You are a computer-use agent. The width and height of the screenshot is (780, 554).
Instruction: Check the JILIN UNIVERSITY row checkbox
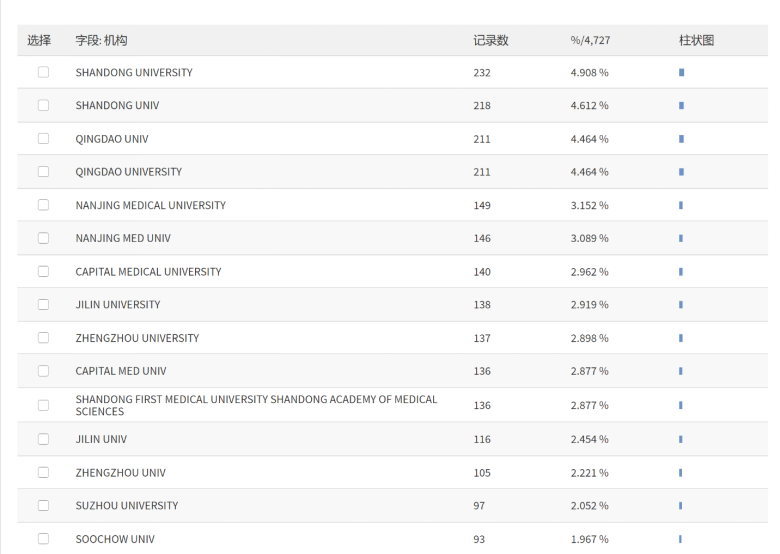coord(43,304)
